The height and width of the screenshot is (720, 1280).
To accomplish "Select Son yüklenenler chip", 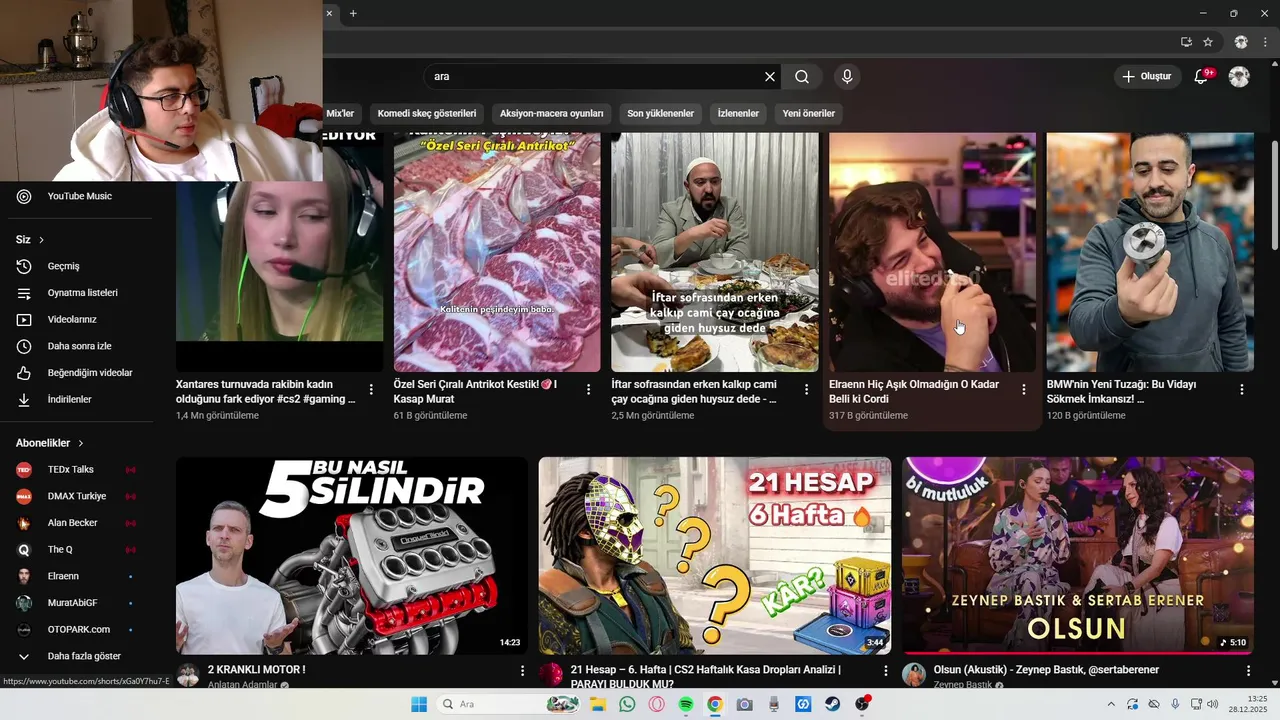I will [660, 114].
